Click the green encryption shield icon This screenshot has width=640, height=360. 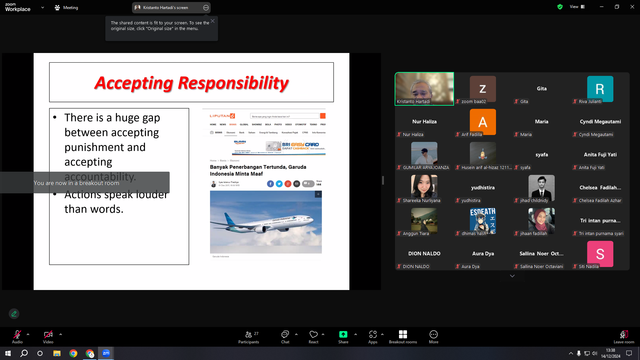(560, 7)
